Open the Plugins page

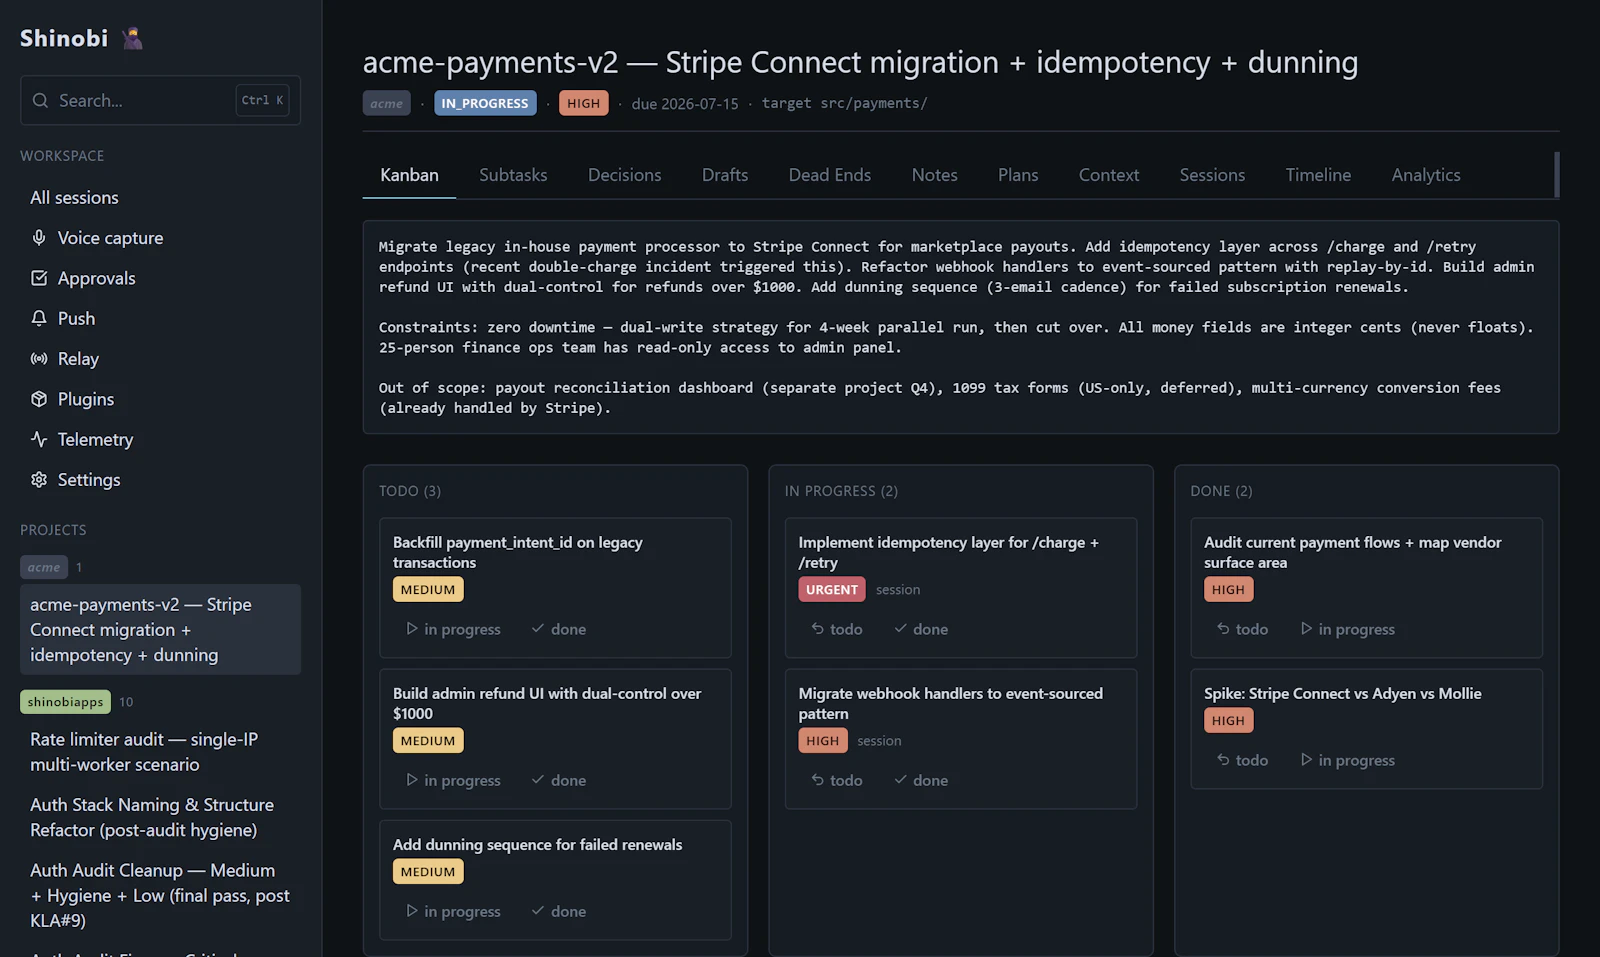click(160, 399)
